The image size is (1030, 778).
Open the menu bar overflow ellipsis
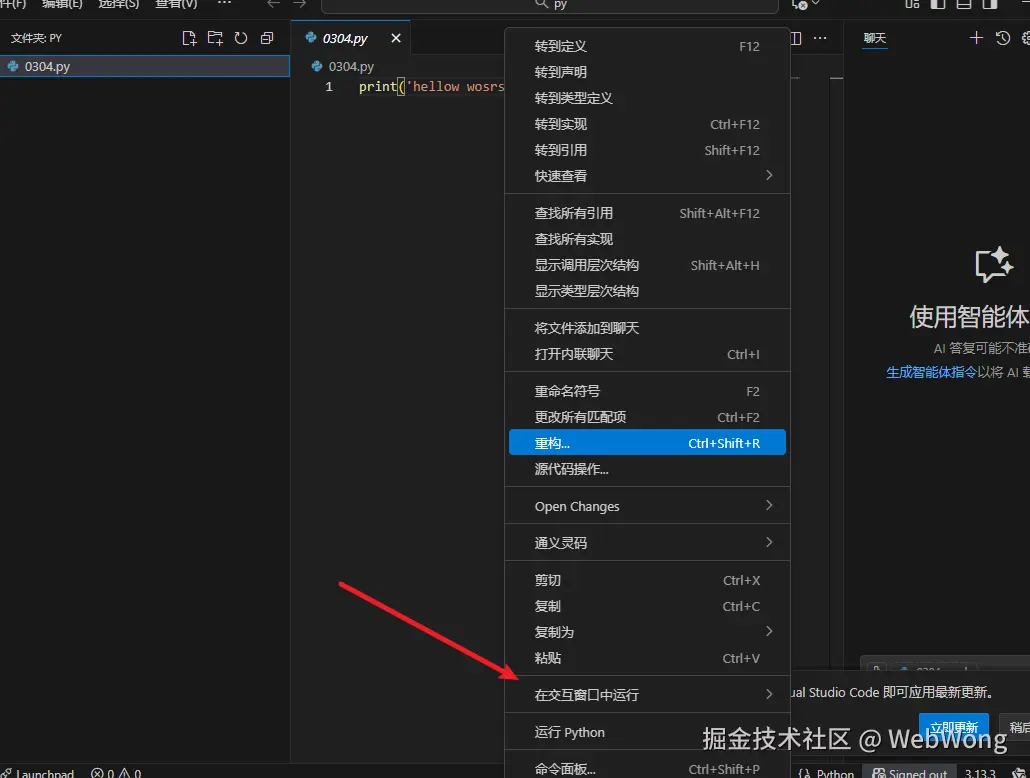[224, 4]
